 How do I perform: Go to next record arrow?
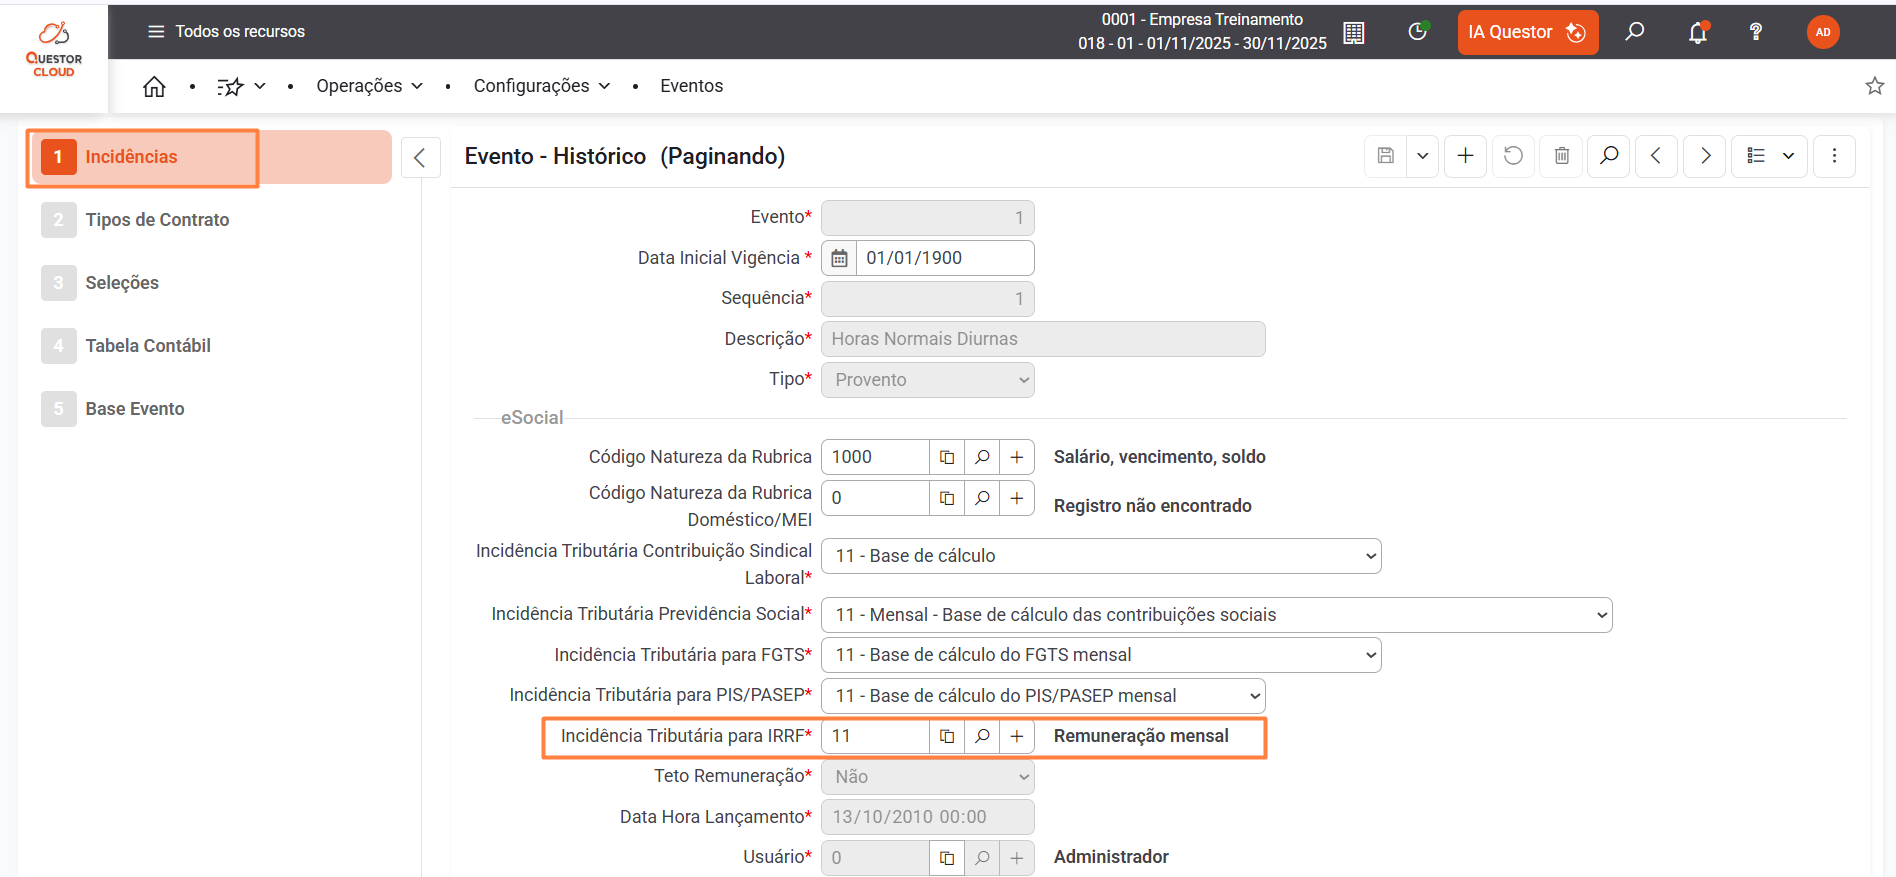tap(1705, 156)
